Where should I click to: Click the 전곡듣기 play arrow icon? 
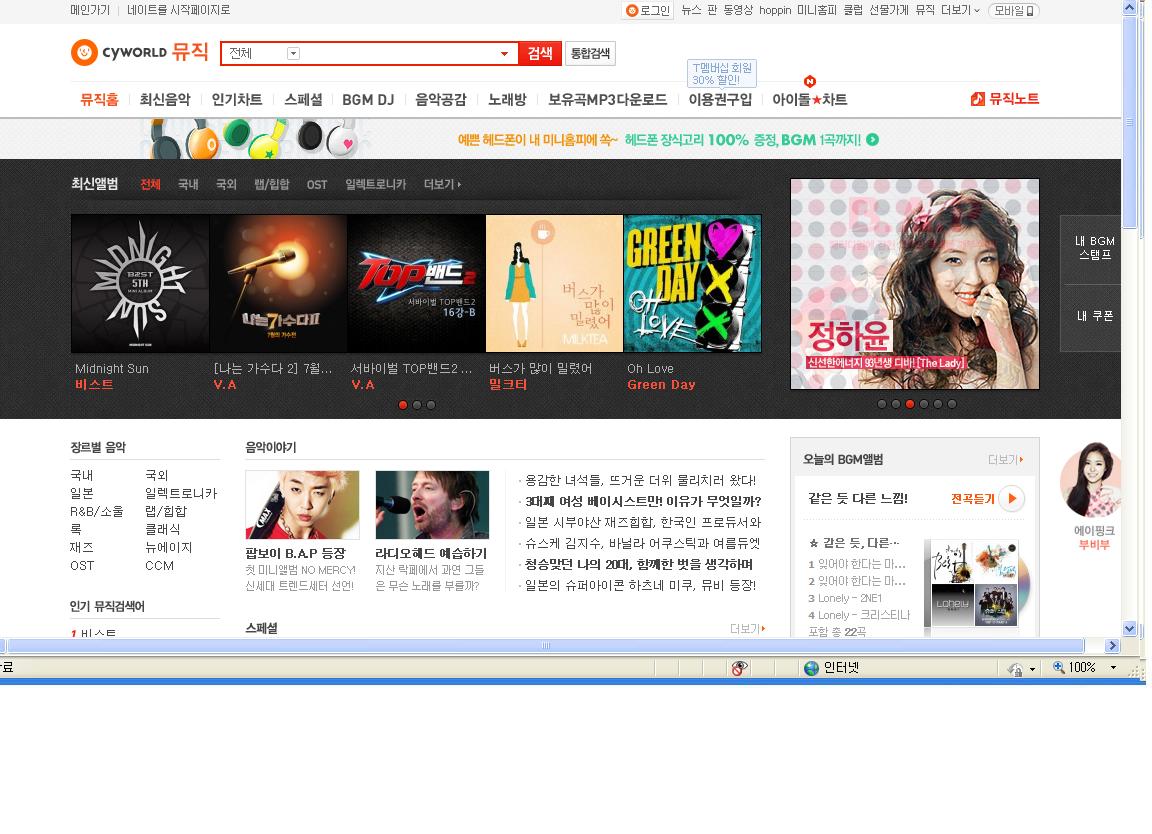pos(1010,497)
